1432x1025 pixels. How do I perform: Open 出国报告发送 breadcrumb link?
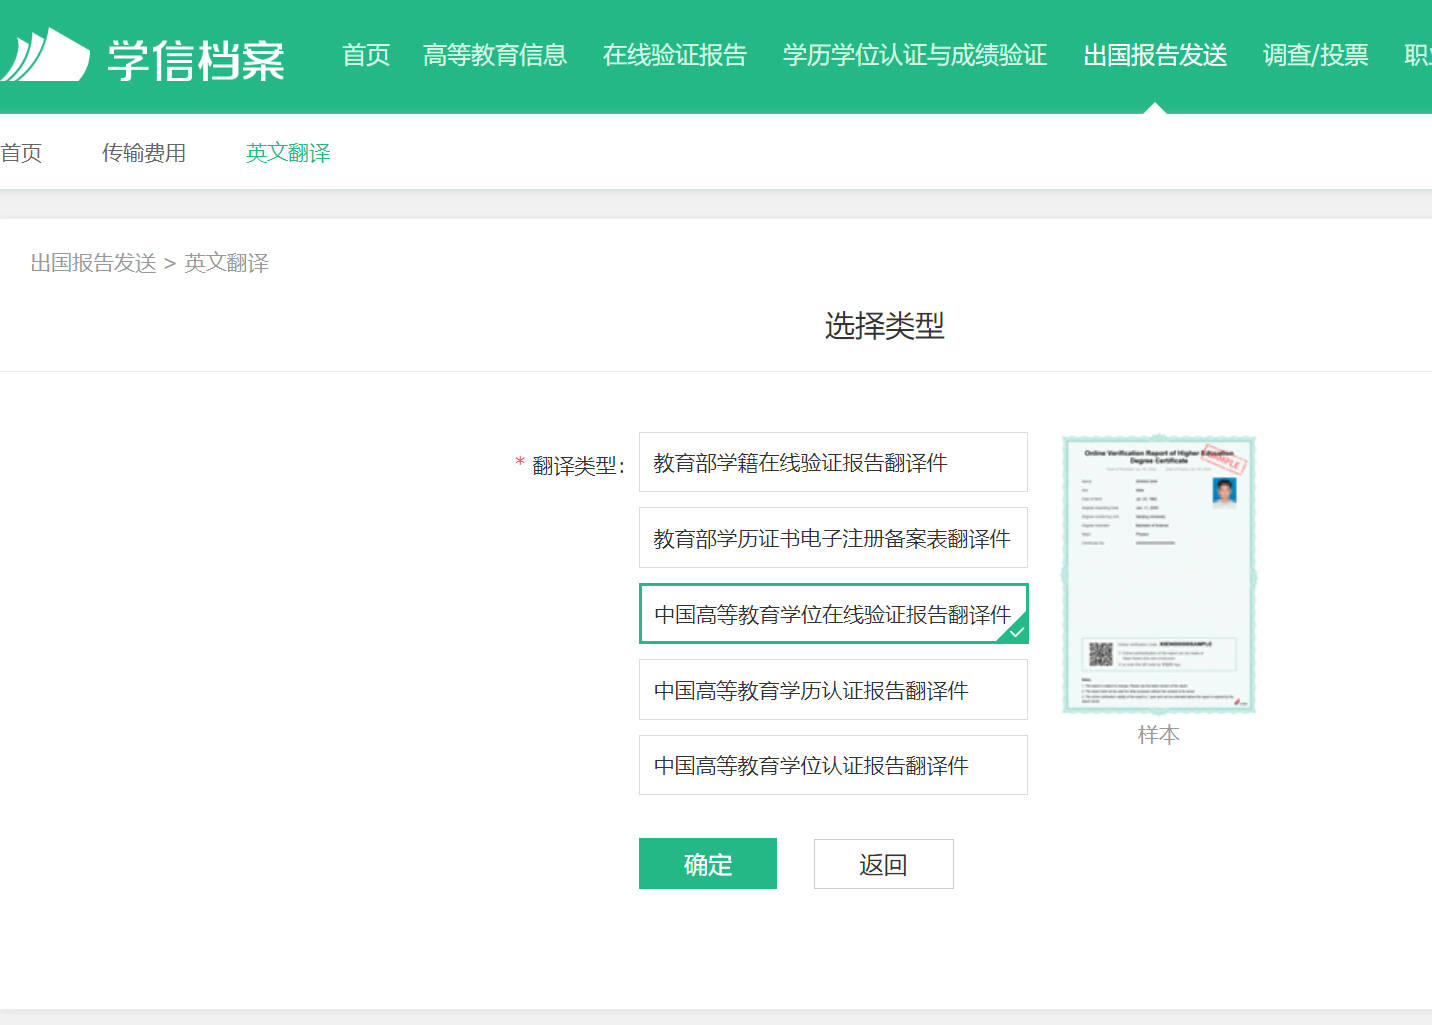point(93,263)
